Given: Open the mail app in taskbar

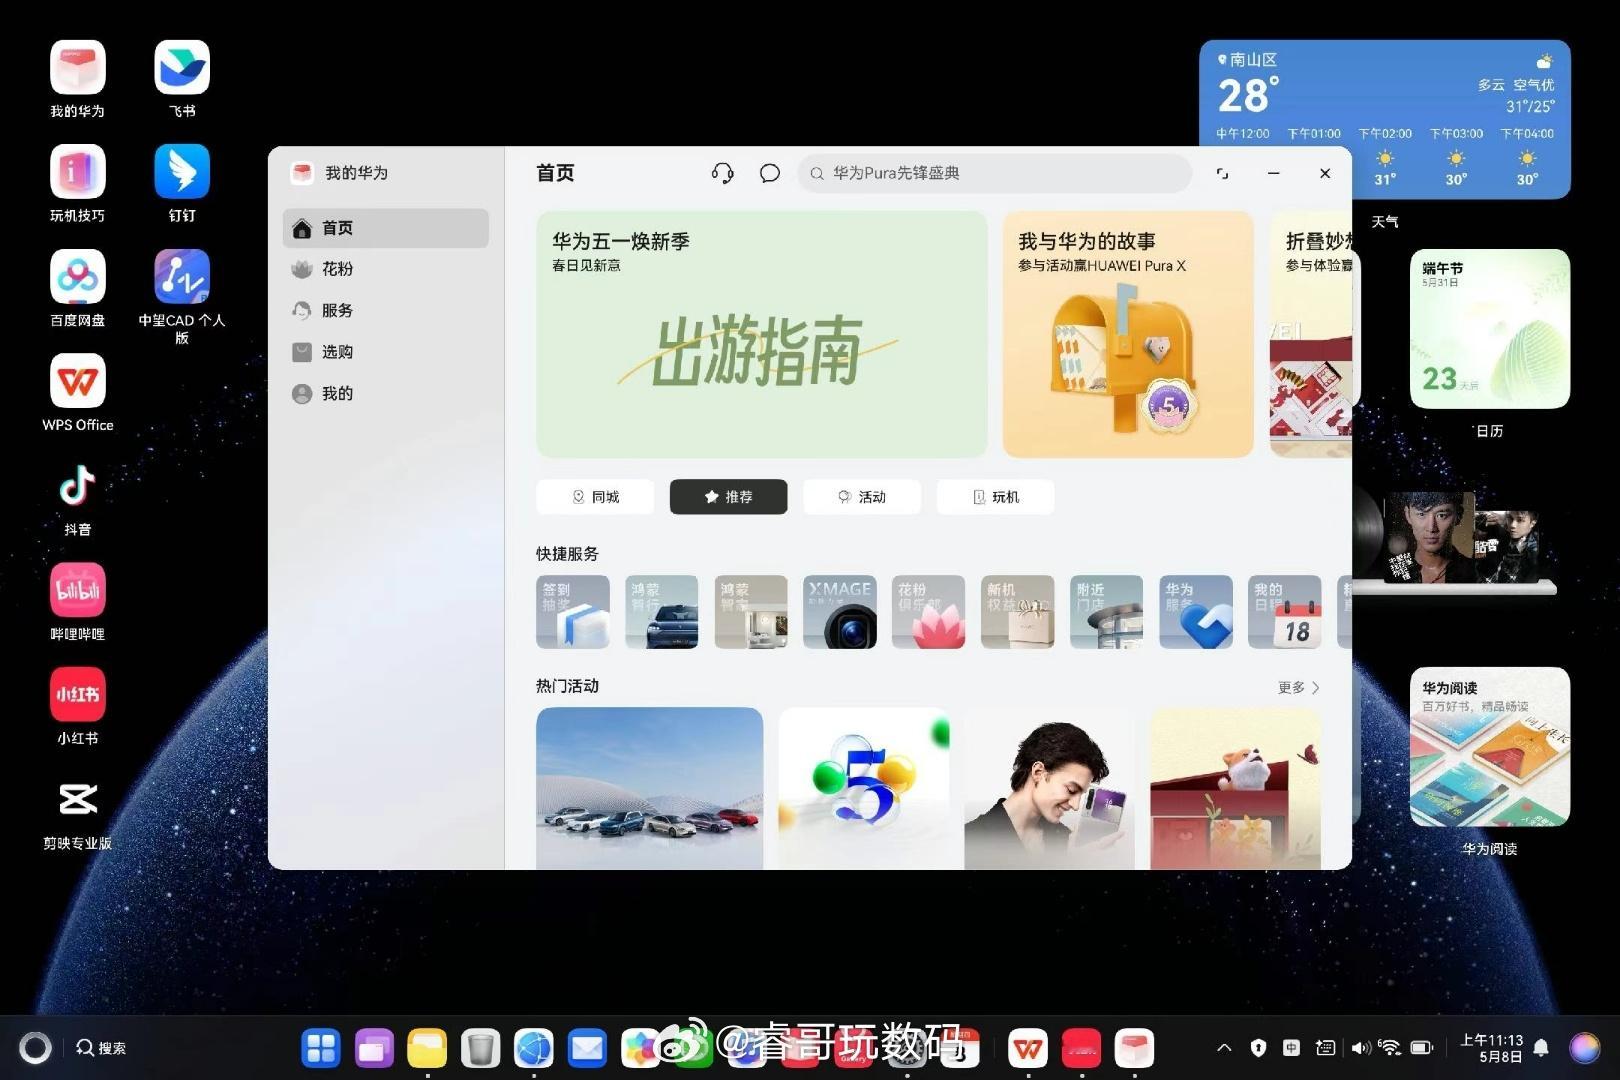Looking at the screenshot, I should tap(586, 1048).
